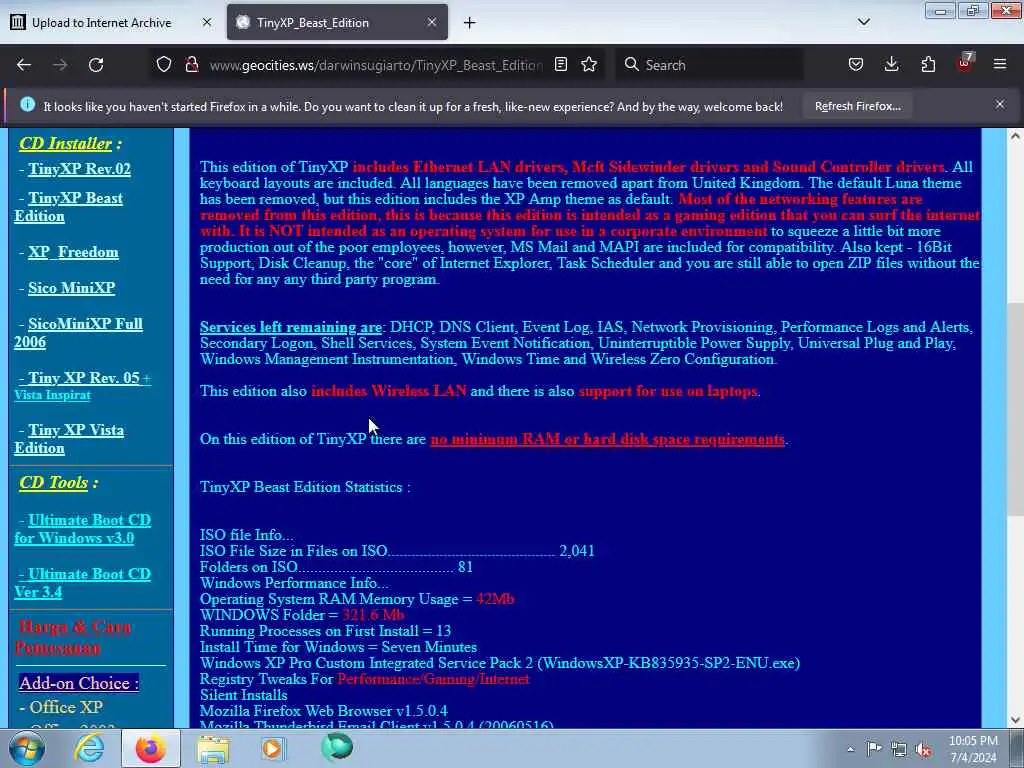Open Ultimate Boot CD for Windows v3.0

click(82, 529)
